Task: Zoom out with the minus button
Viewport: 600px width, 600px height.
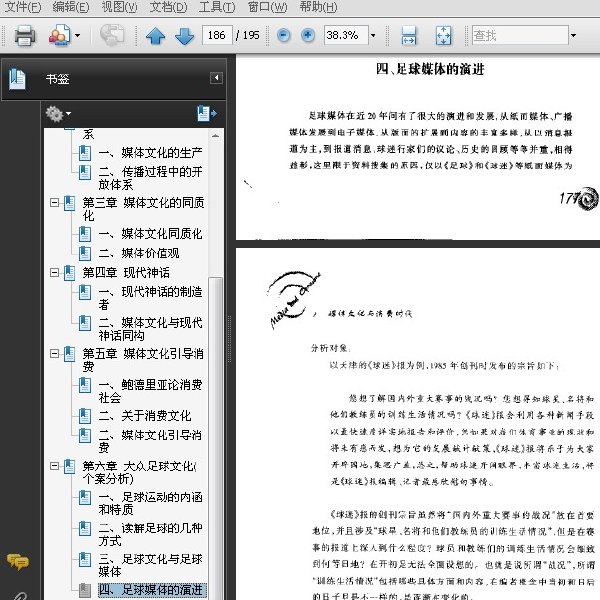Action: 283,36
